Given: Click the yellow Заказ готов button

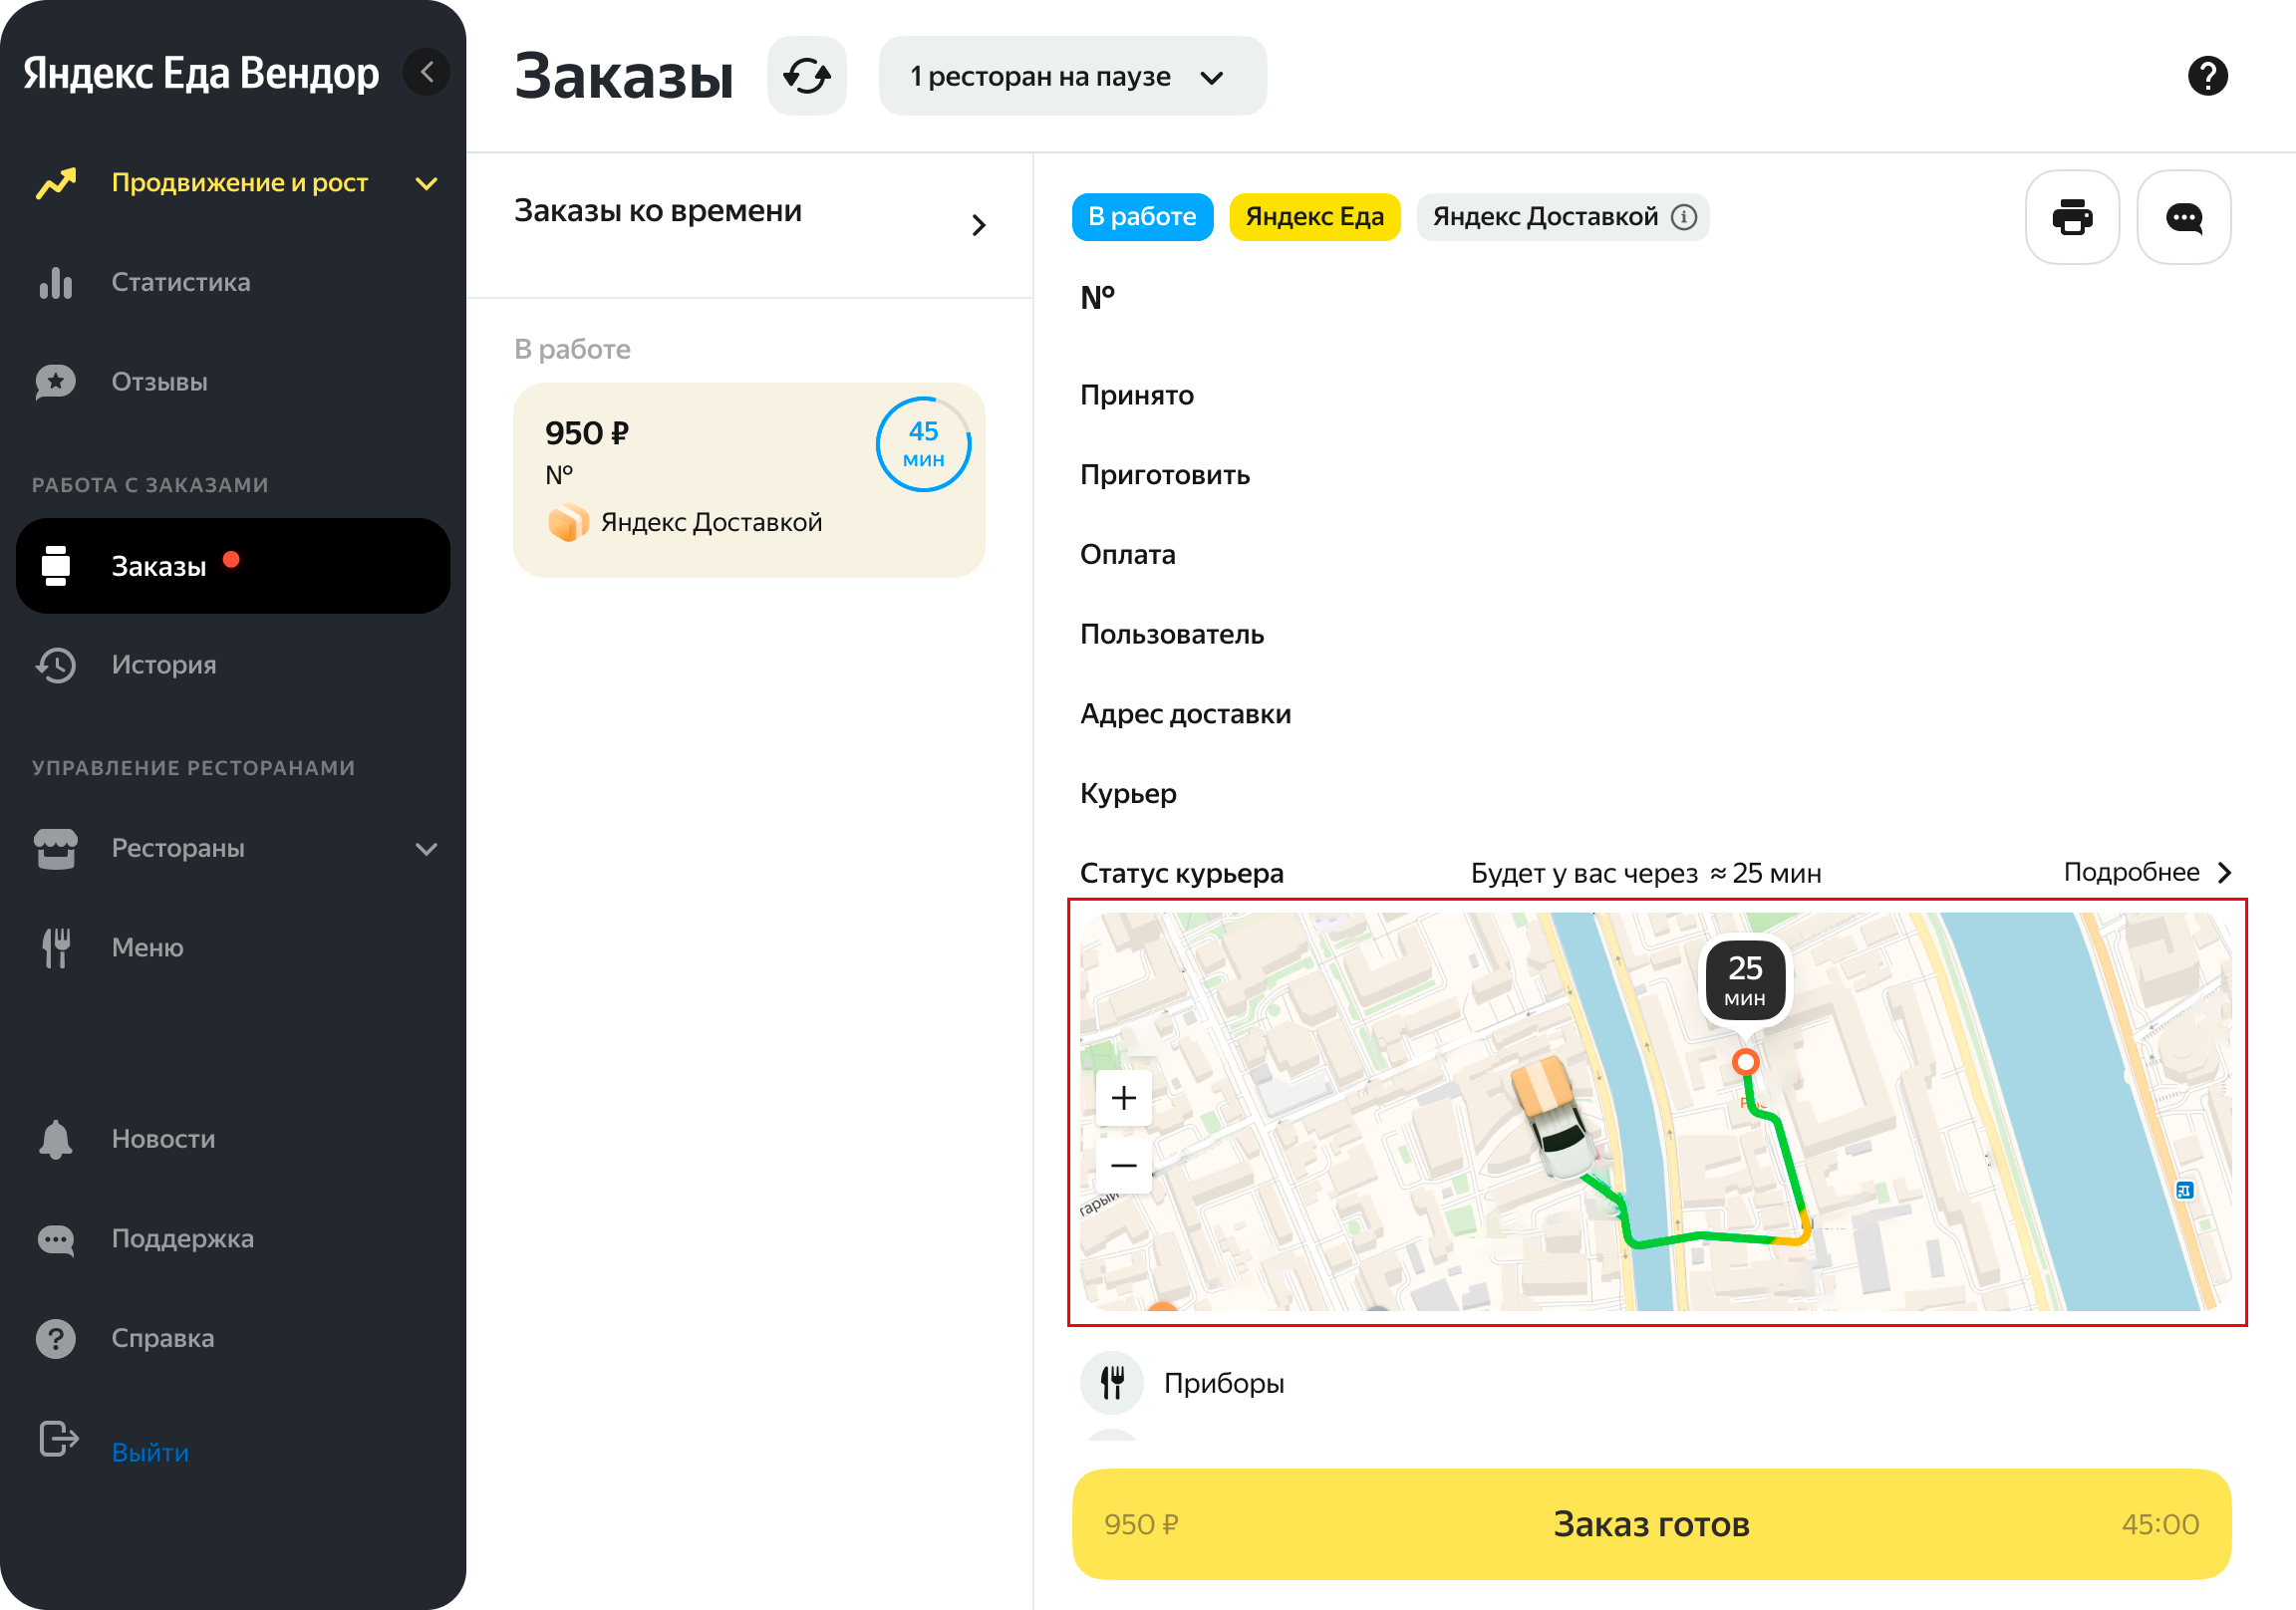Looking at the screenshot, I should (x=1651, y=1524).
